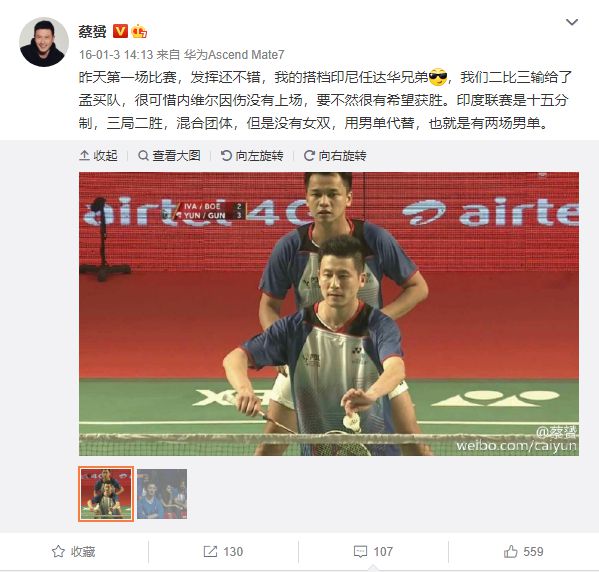Click the post timestamp 16-01-3 14:13

(x=116, y=55)
